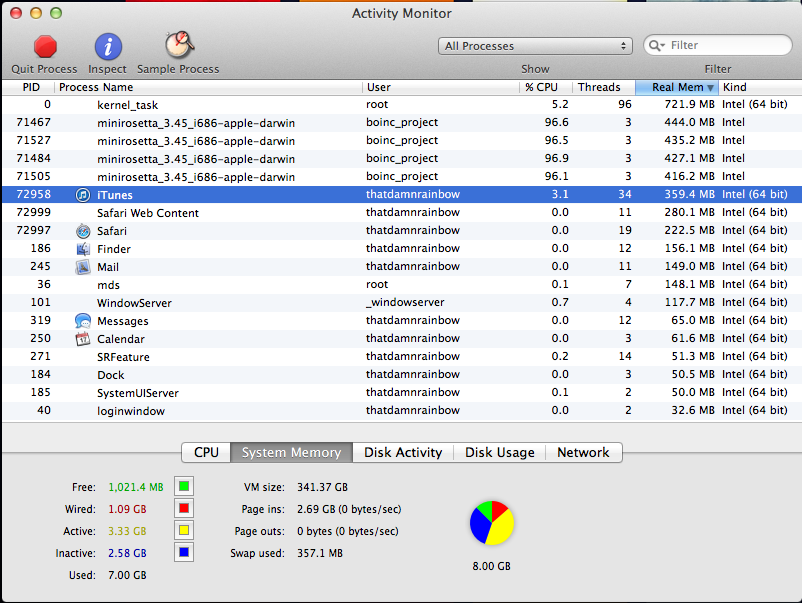This screenshot has height=603, width=802.
Task: Click the memory usage pie chart
Action: (x=492, y=523)
